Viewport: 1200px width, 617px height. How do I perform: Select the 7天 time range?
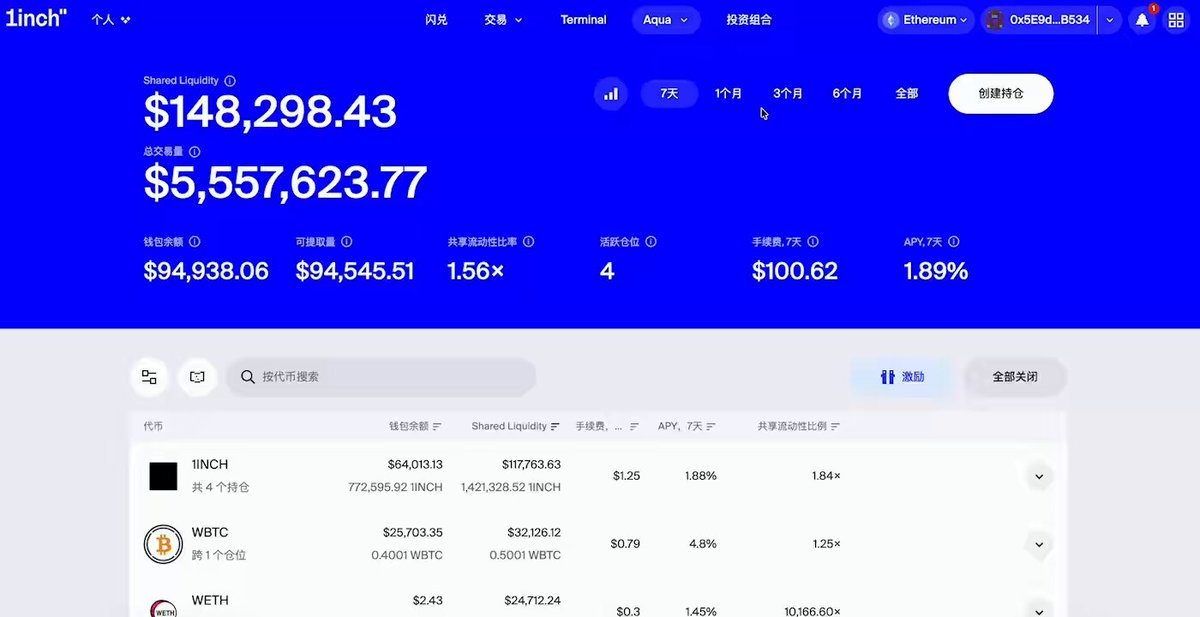(669, 94)
